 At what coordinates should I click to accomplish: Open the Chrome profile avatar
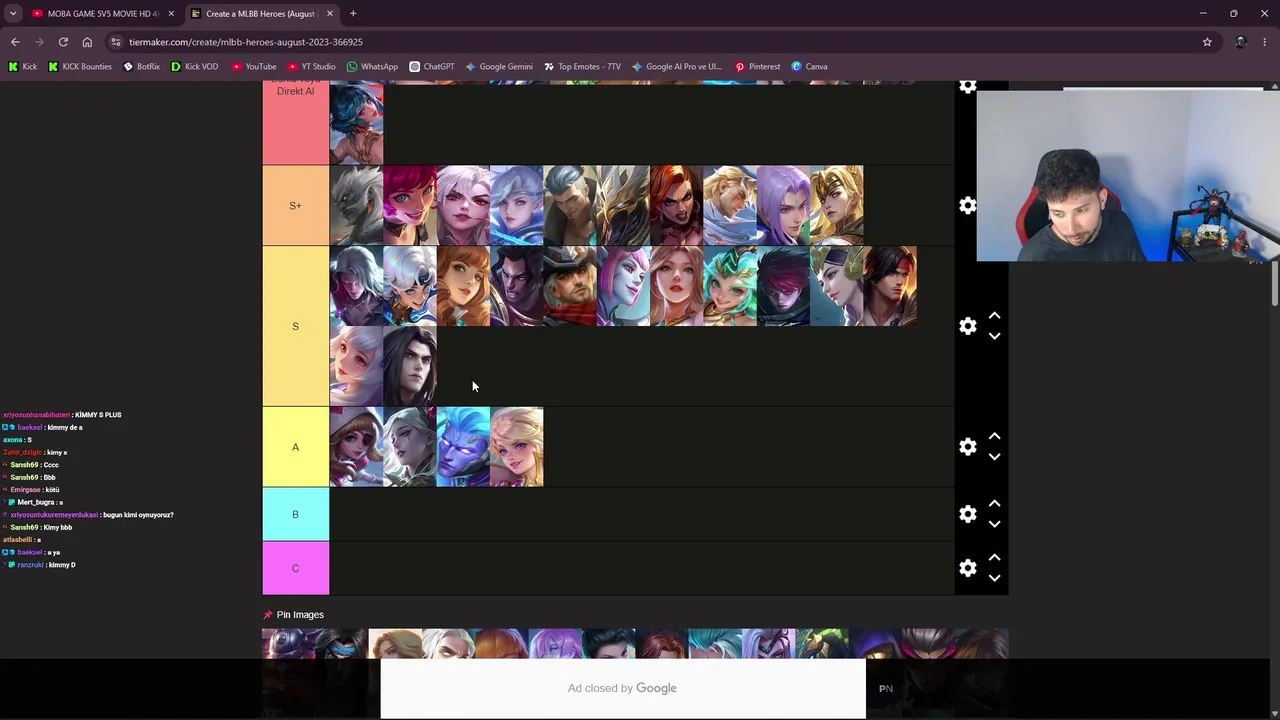(1241, 42)
